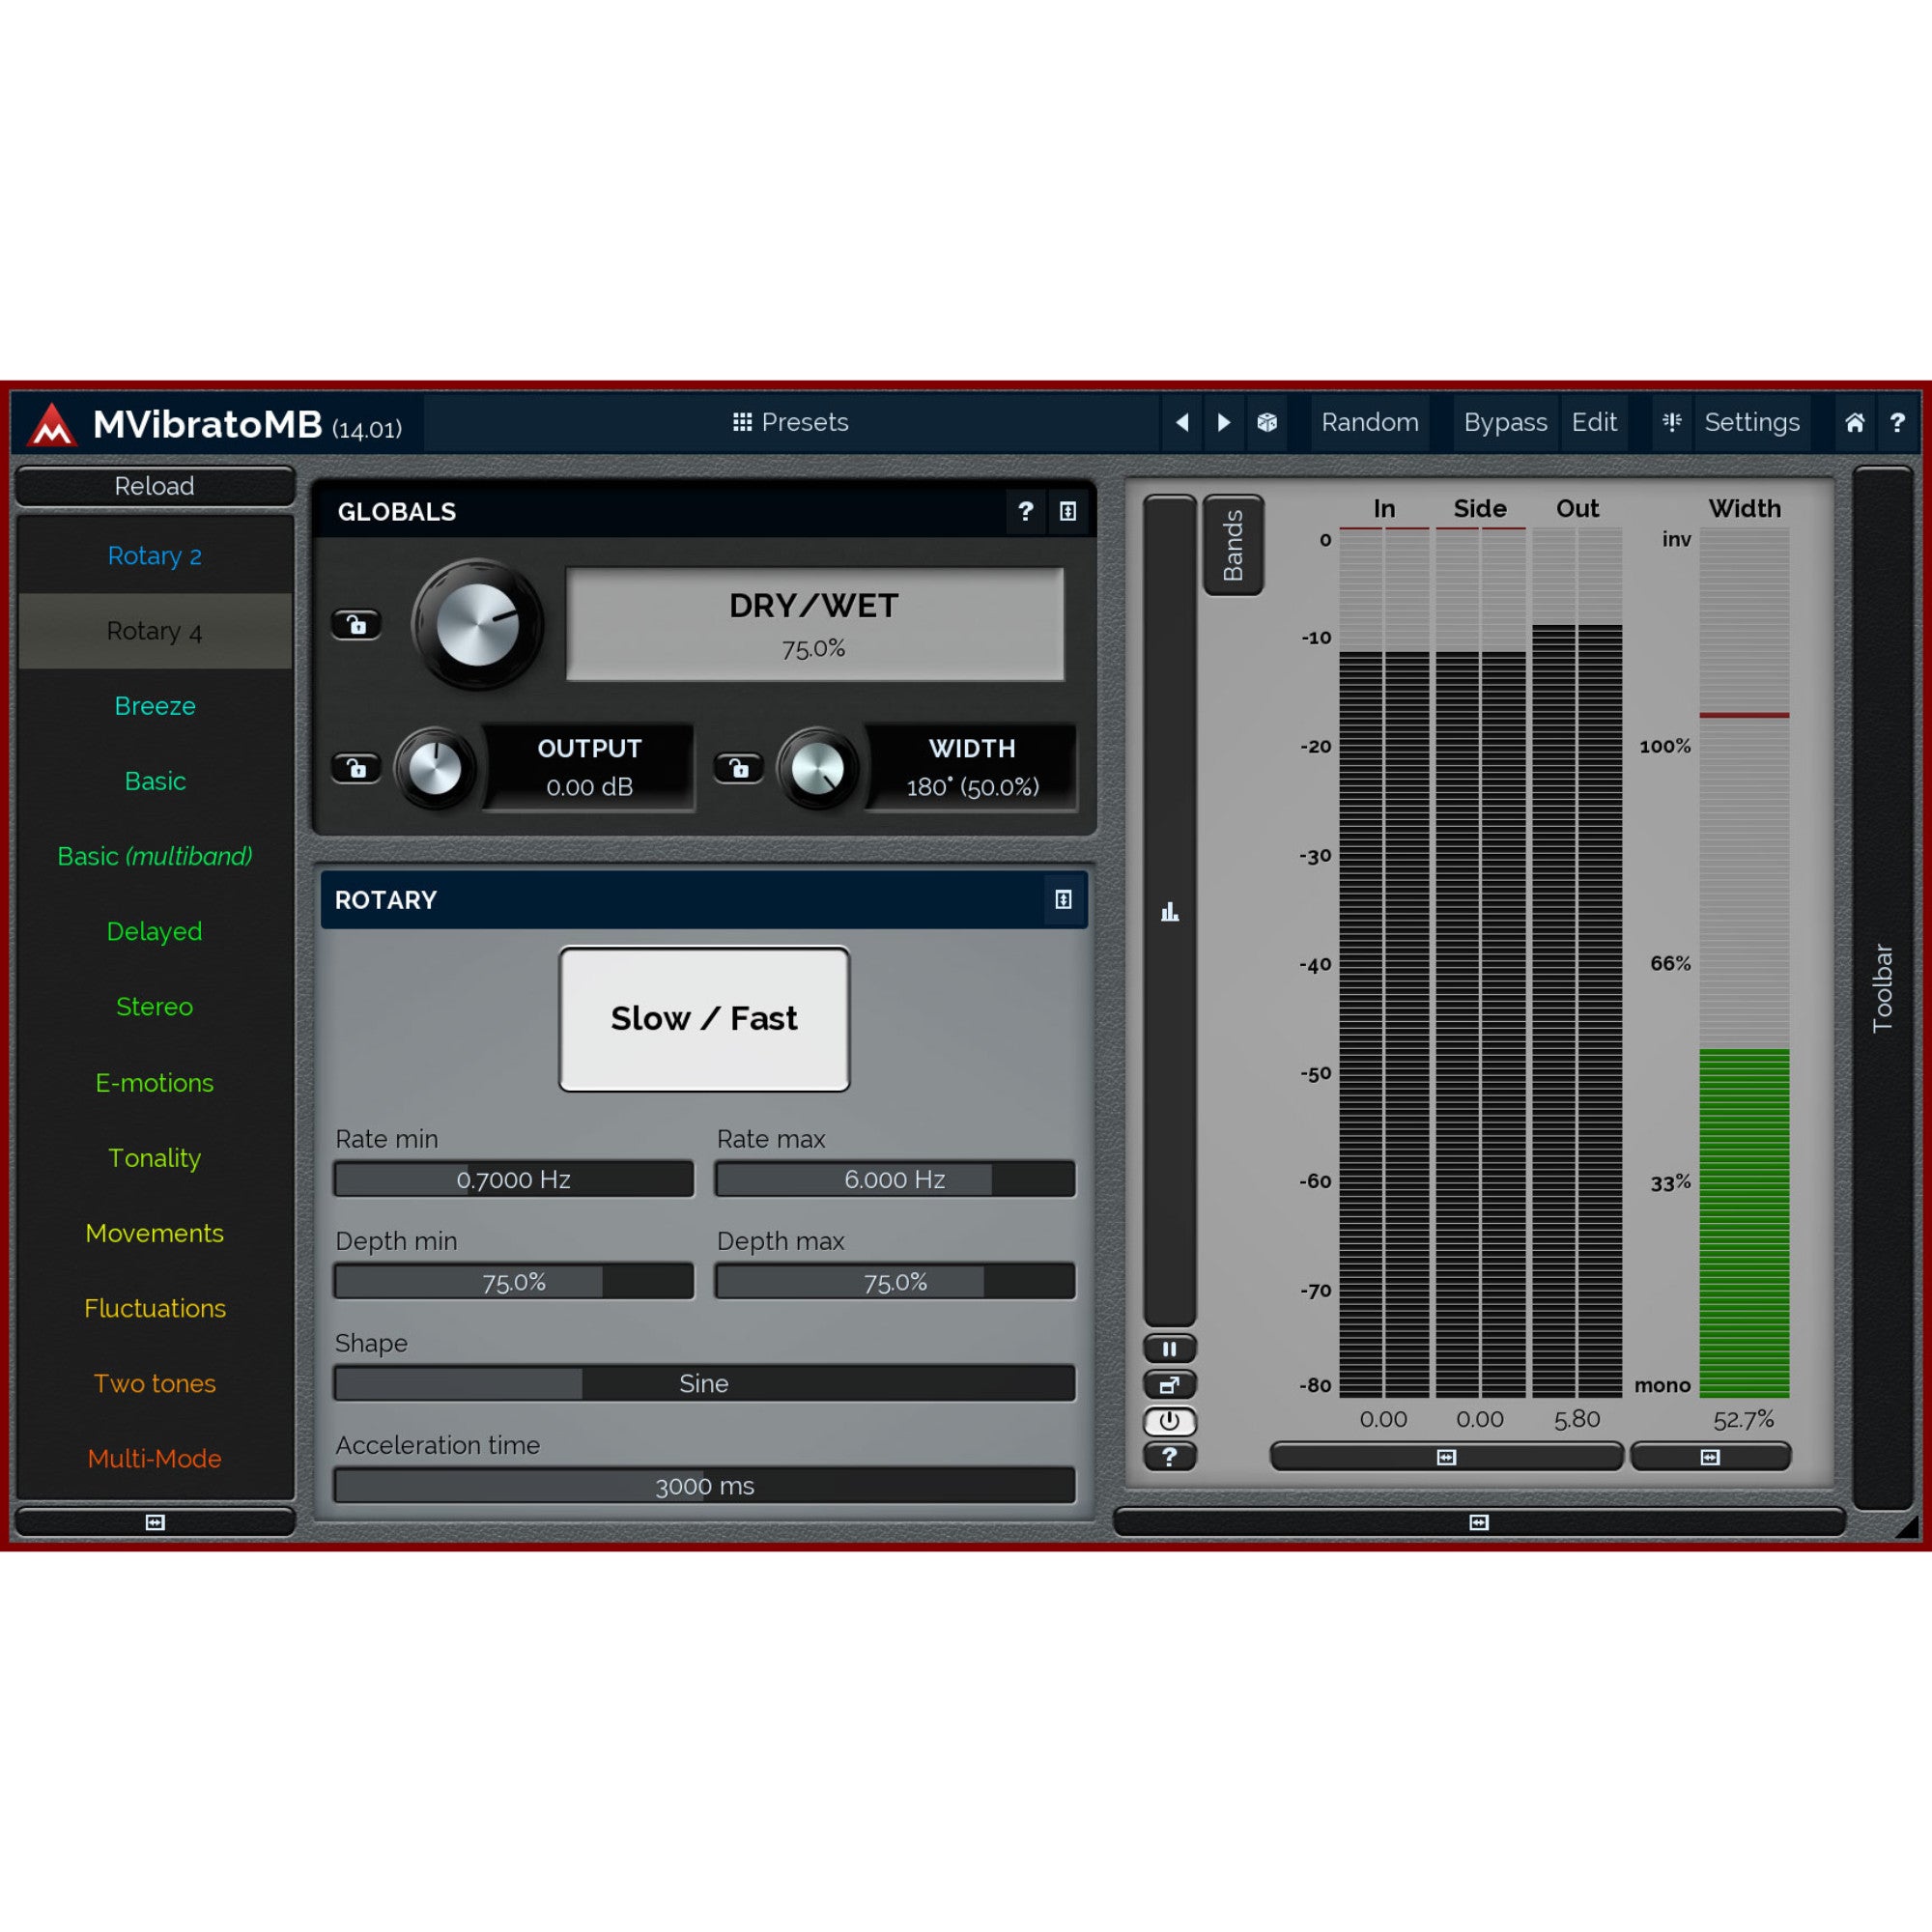The image size is (1932, 1932).
Task: Select the Basic (multiband) preset
Action: point(155,856)
